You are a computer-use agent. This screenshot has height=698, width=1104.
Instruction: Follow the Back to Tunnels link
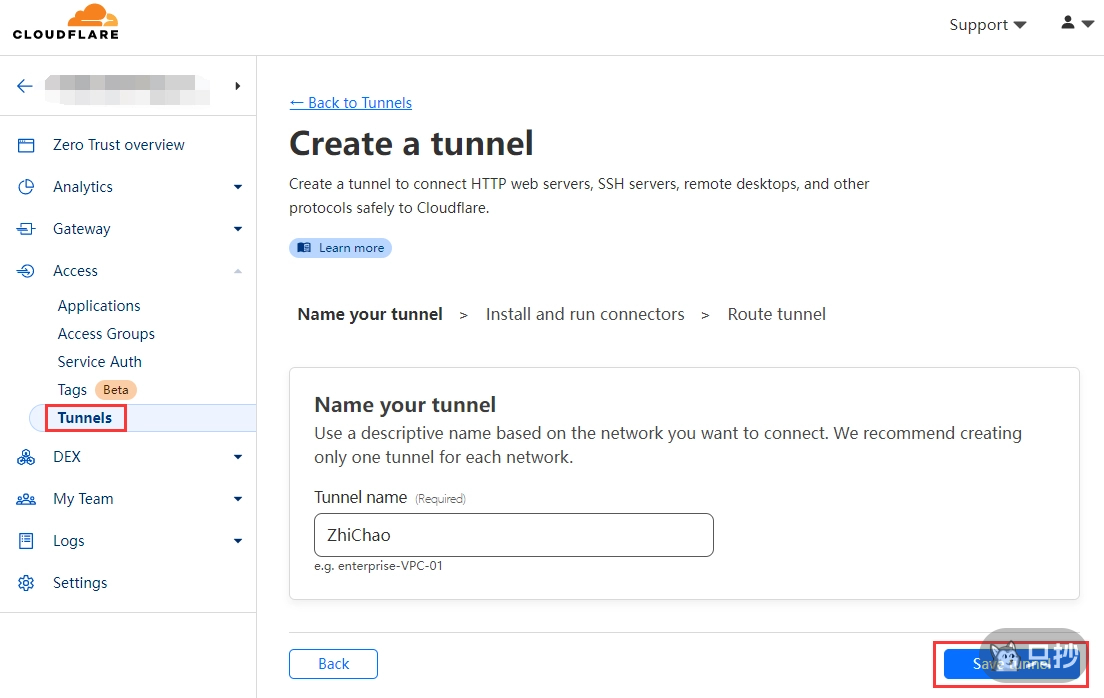(350, 103)
